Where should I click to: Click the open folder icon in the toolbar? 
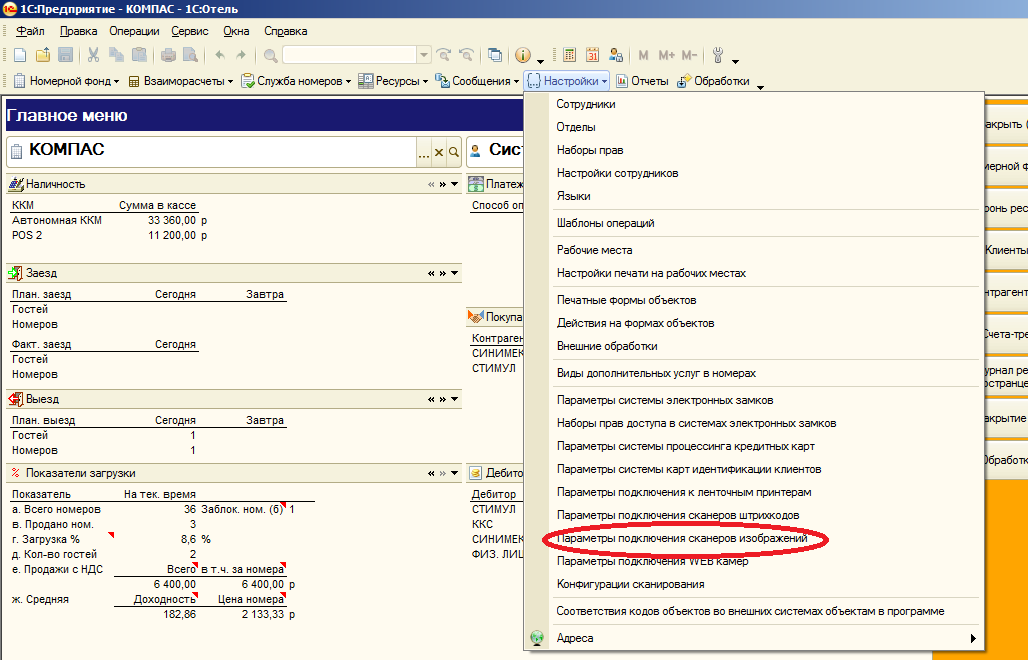click(43, 56)
